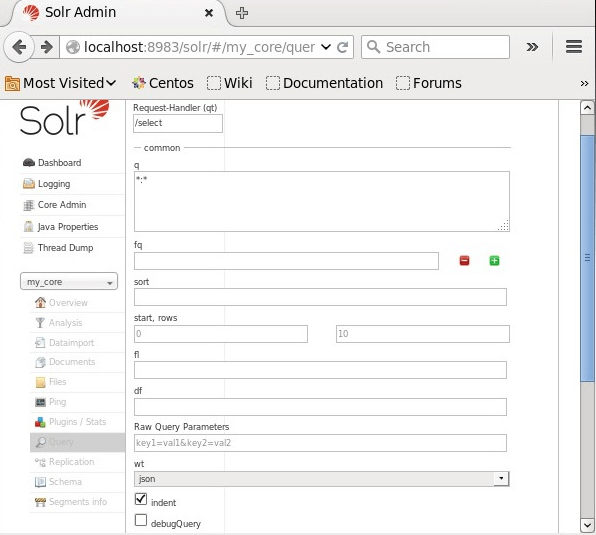The width and height of the screenshot is (596, 535).
Task: Click the start field showing 0
Action: tap(221, 334)
